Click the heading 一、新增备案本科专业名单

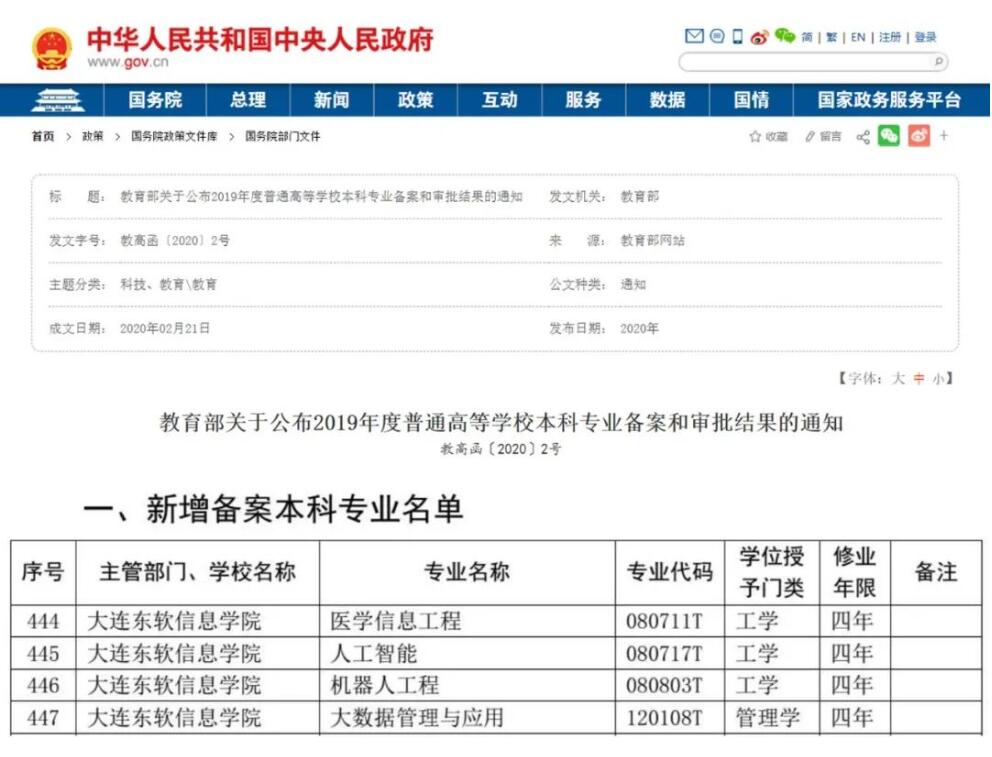tap(273, 509)
